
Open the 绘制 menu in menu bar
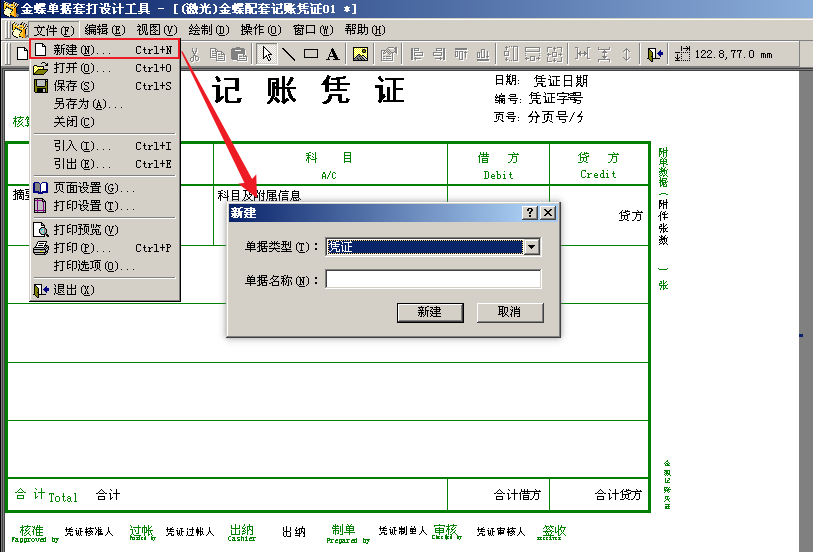tap(207, 30)
